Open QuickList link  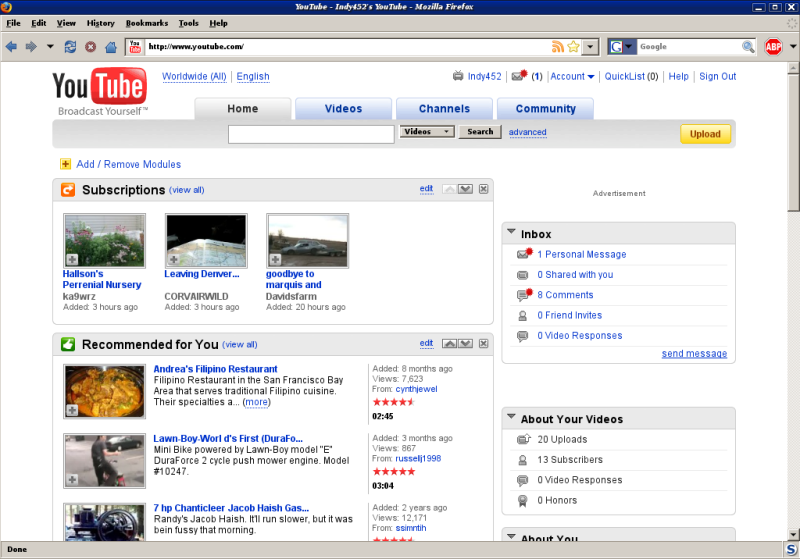click(x=625, y=77)
